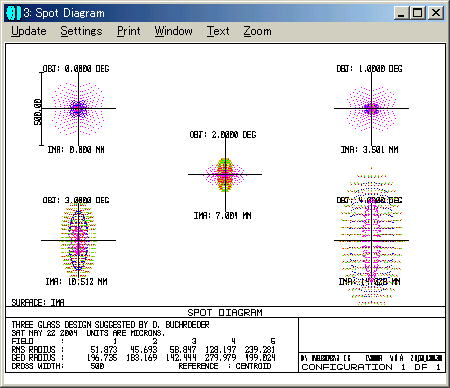Open the Update menu
450x388 pixels.
click(x=29, y=31)
